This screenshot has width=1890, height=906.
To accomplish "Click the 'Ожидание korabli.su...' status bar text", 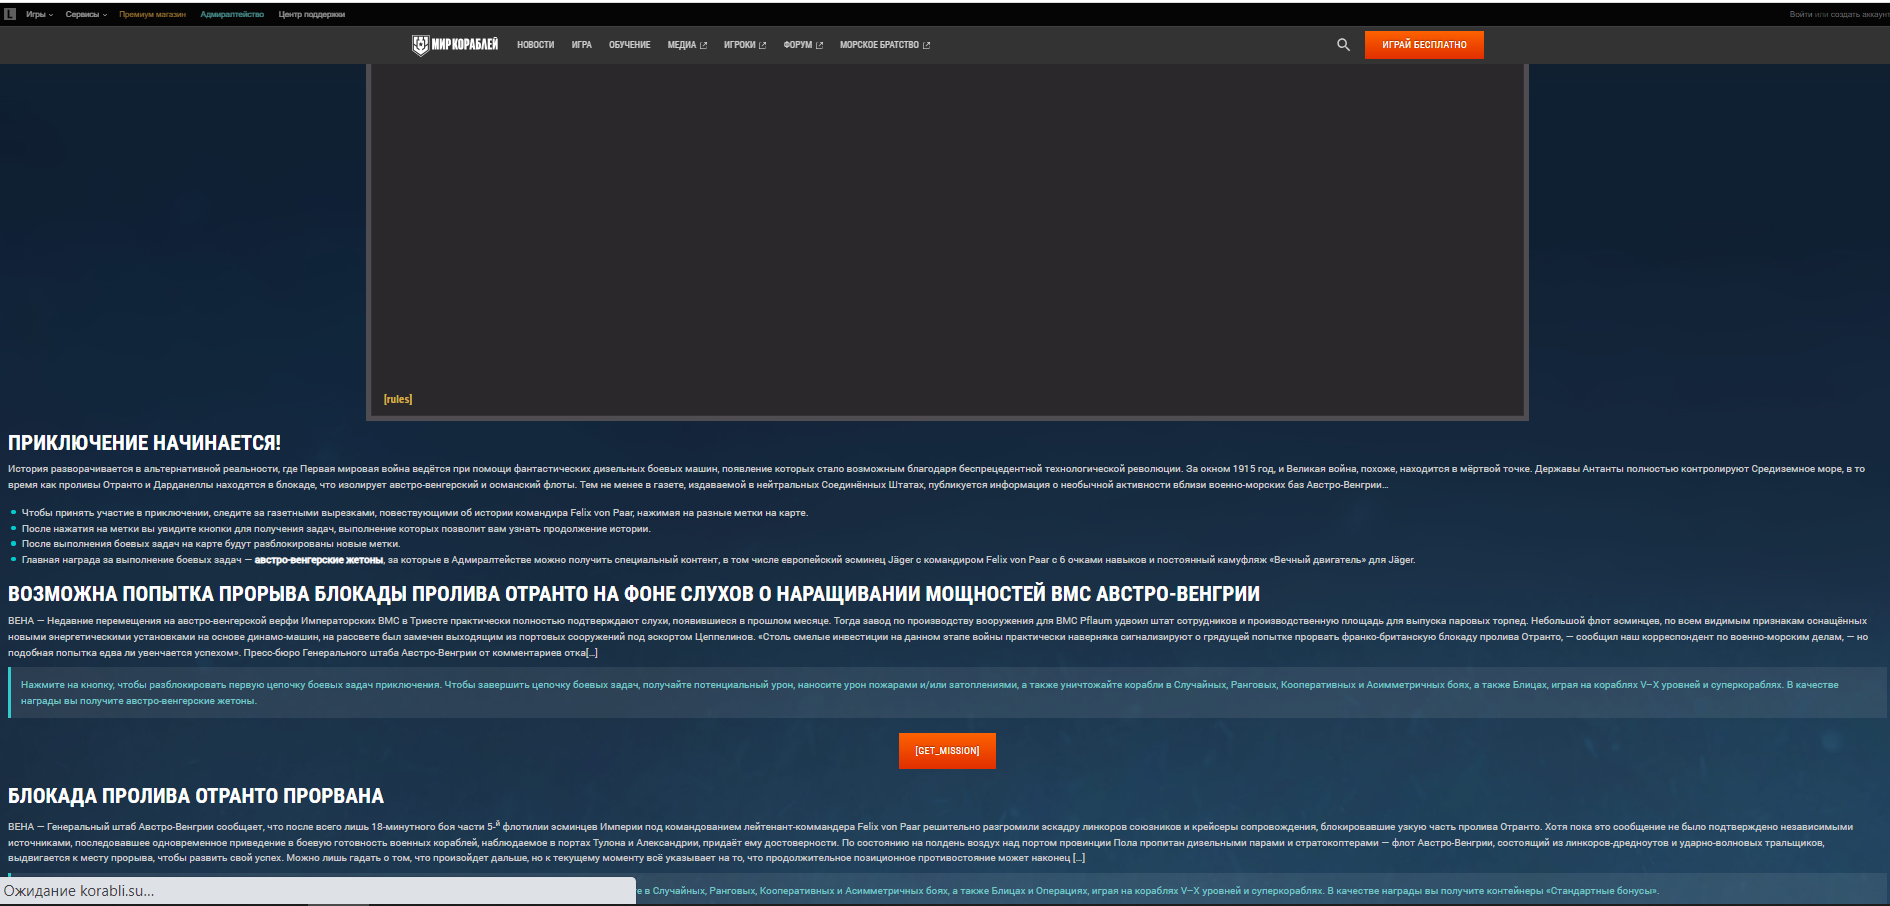I will pos(79,891).
